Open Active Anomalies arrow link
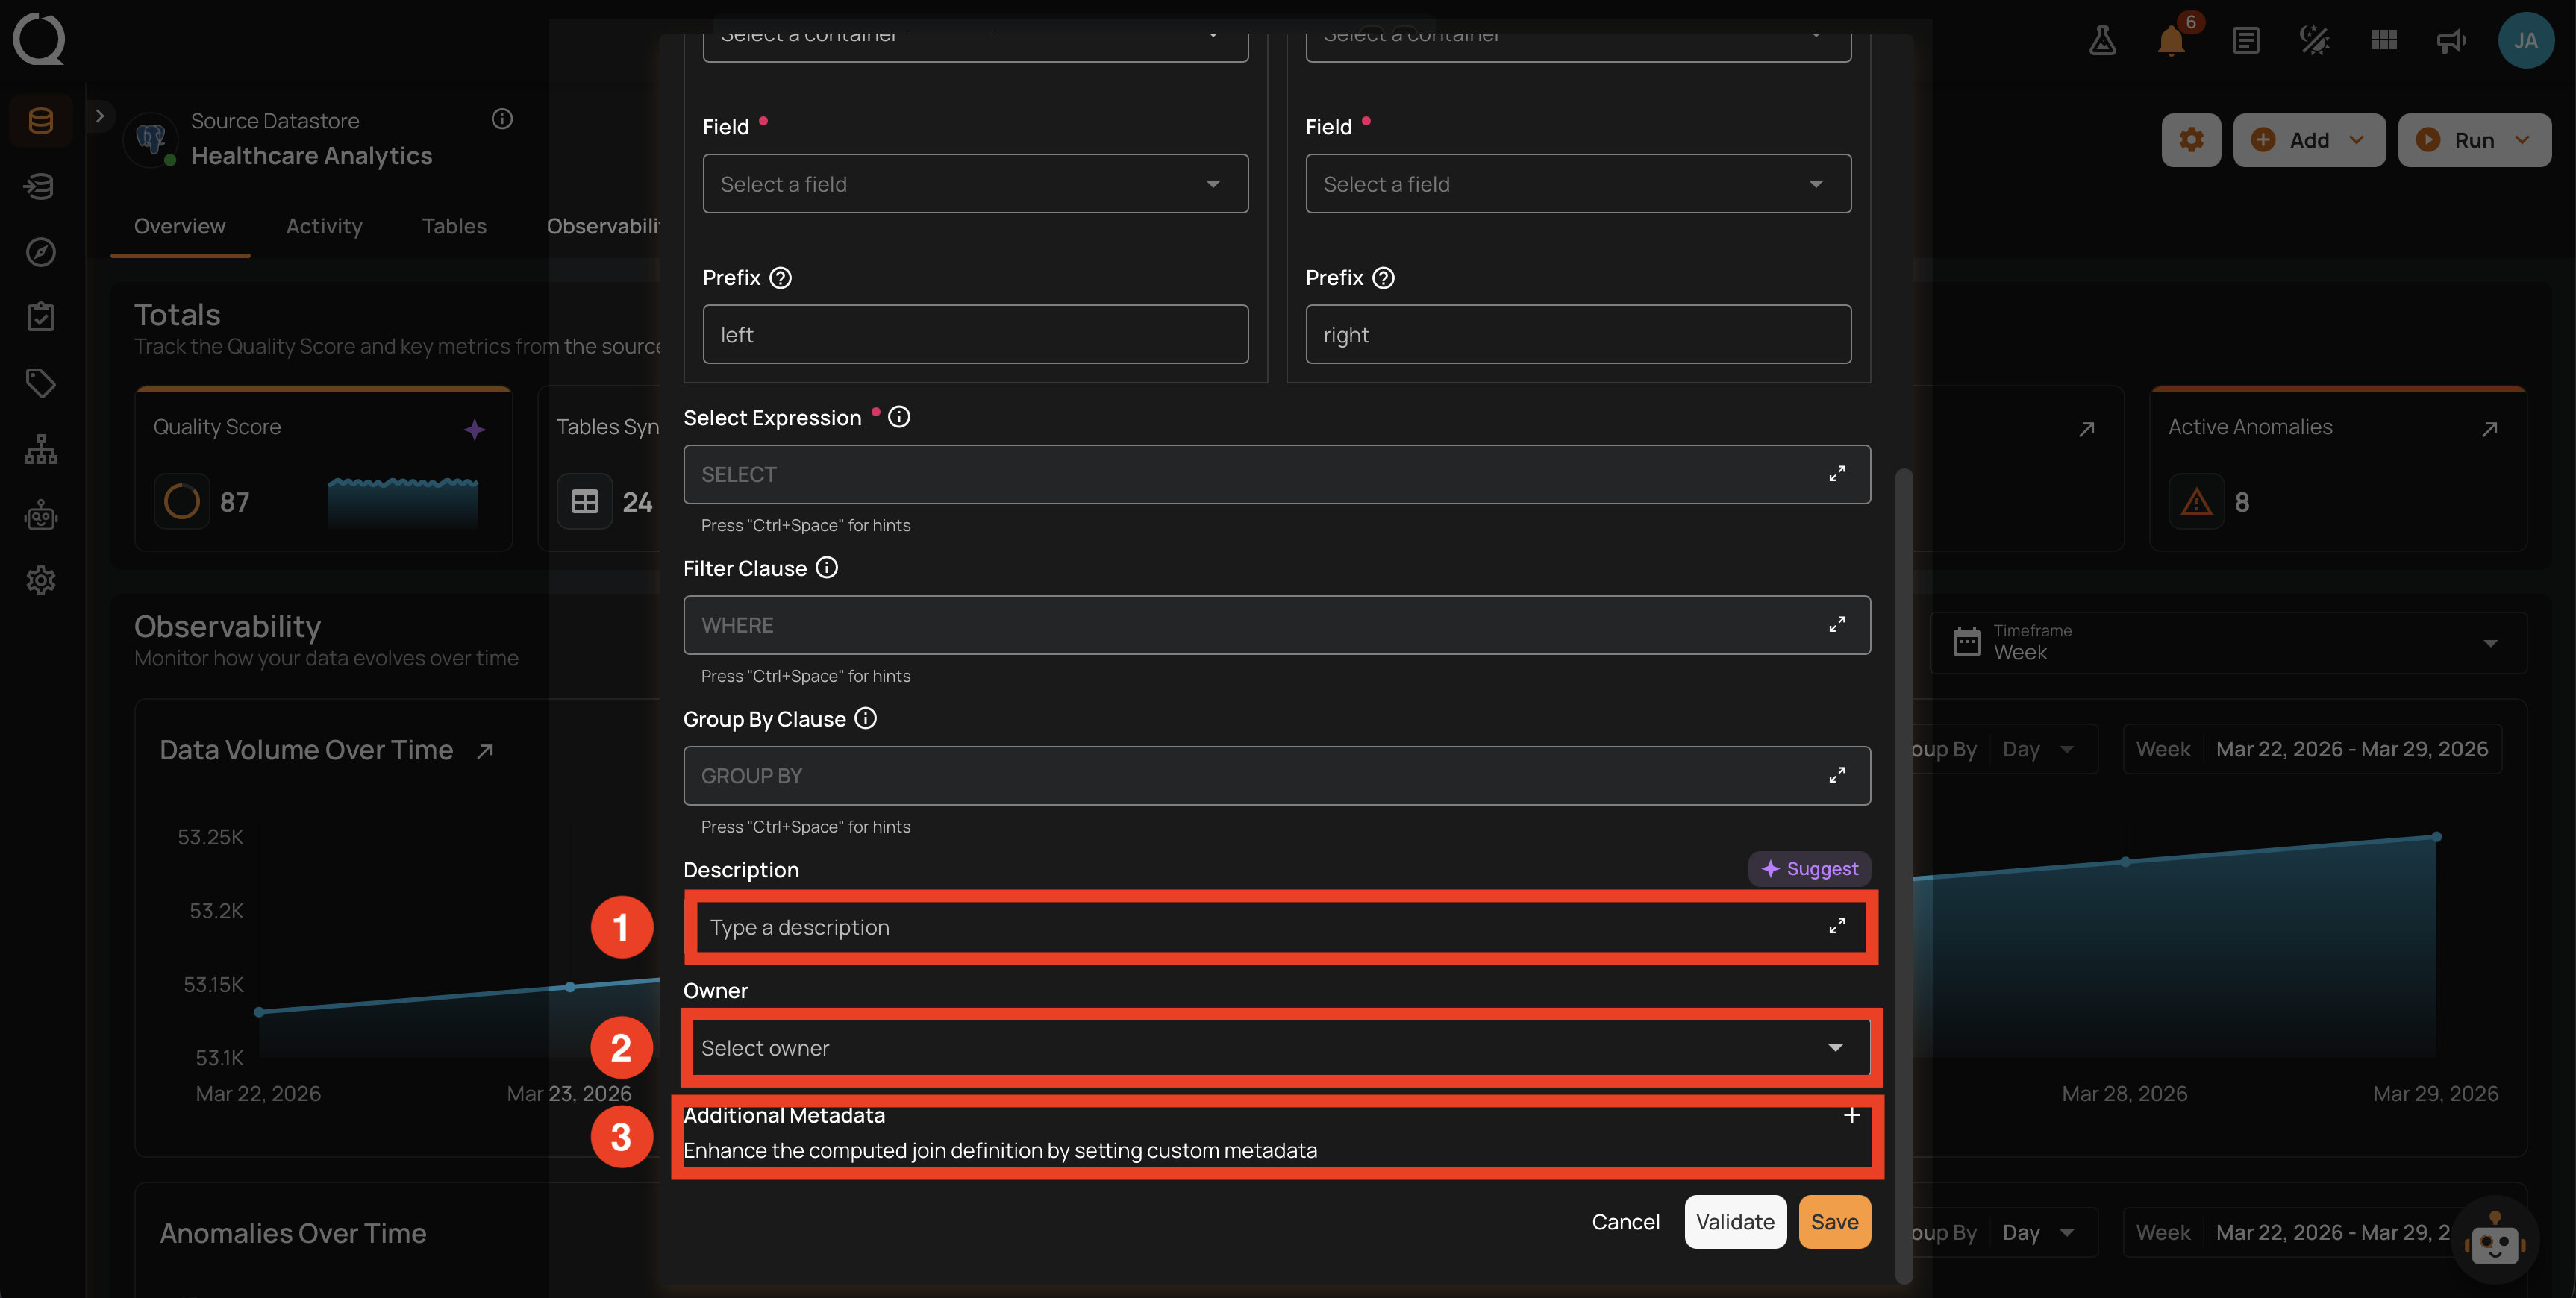Screen dimensions: 2576x1298 pyautogui.click(x=2489, y=429)
